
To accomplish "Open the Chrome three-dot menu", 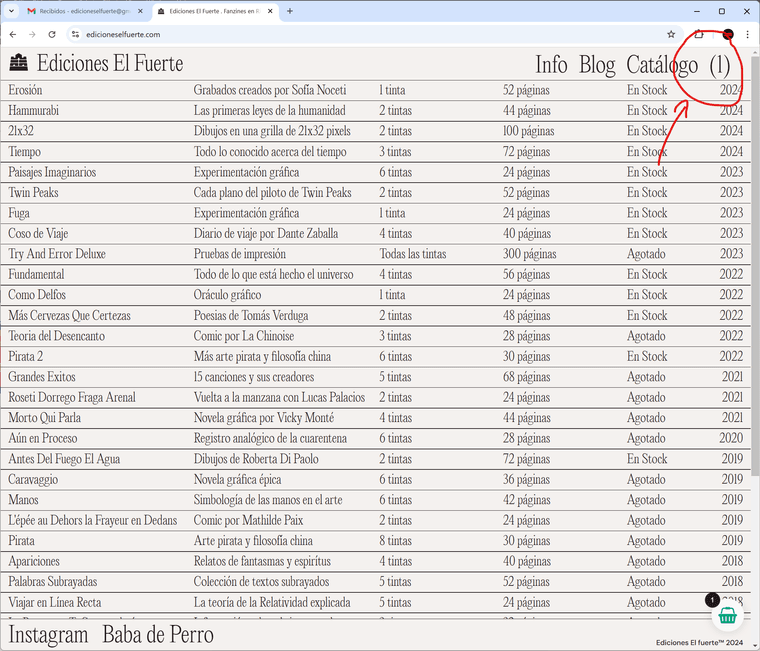I will tap(747, 34).
